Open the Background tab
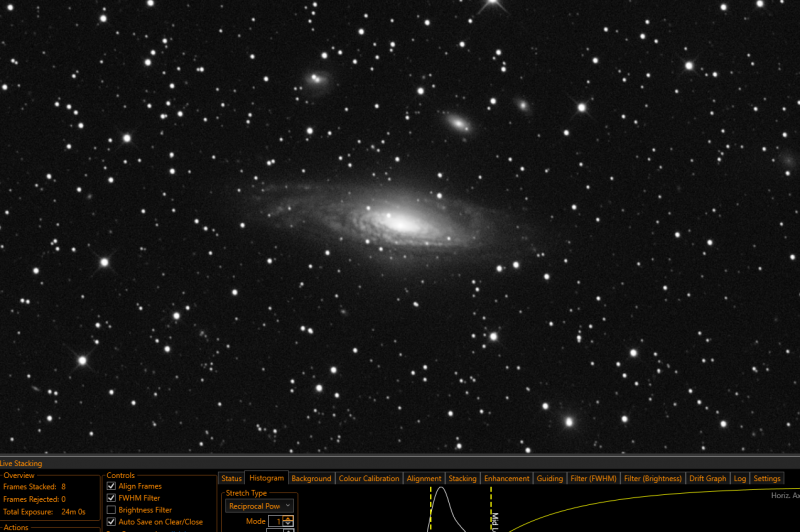The height and width of the screenshot is (532, 800). (311, 478)
